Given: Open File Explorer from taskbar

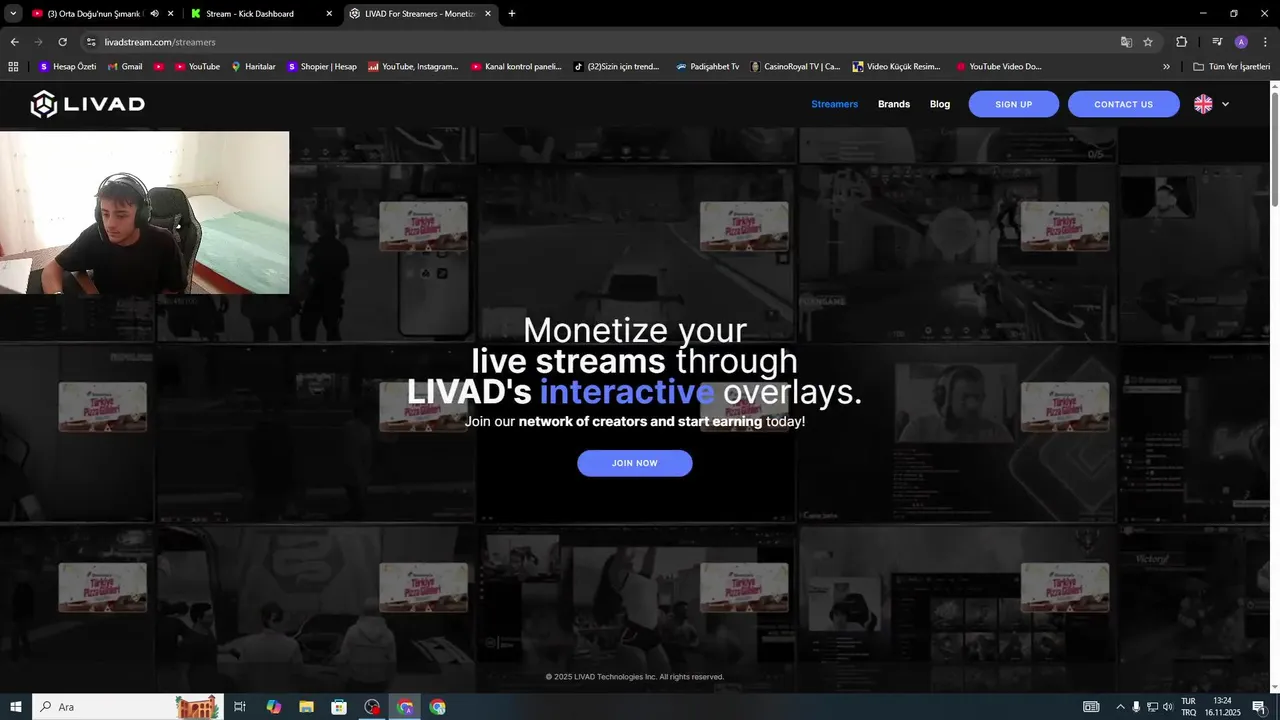Looking at the screenshot, I should click(x=307, y=707).
